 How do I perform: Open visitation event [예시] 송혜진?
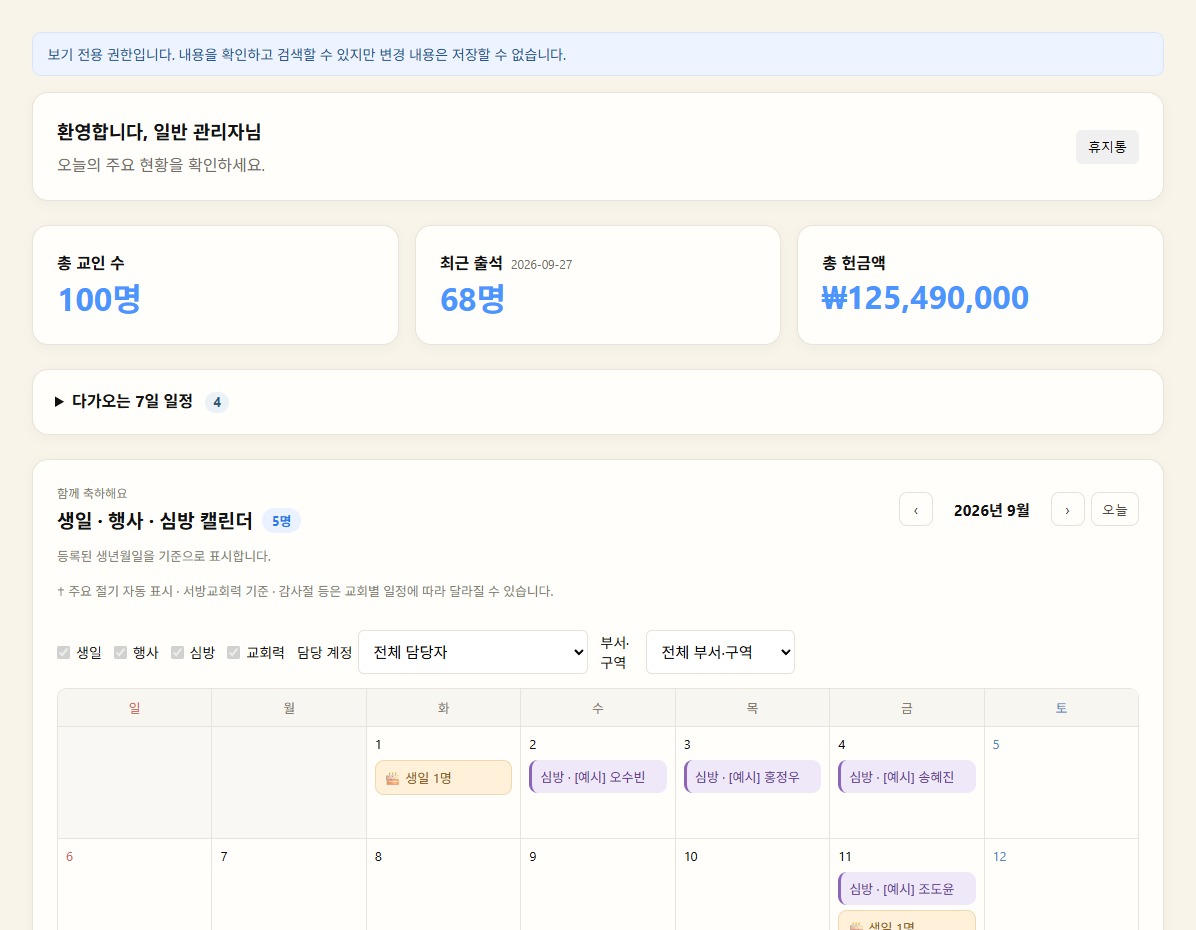pyautogui.click(x=907, y=777)
